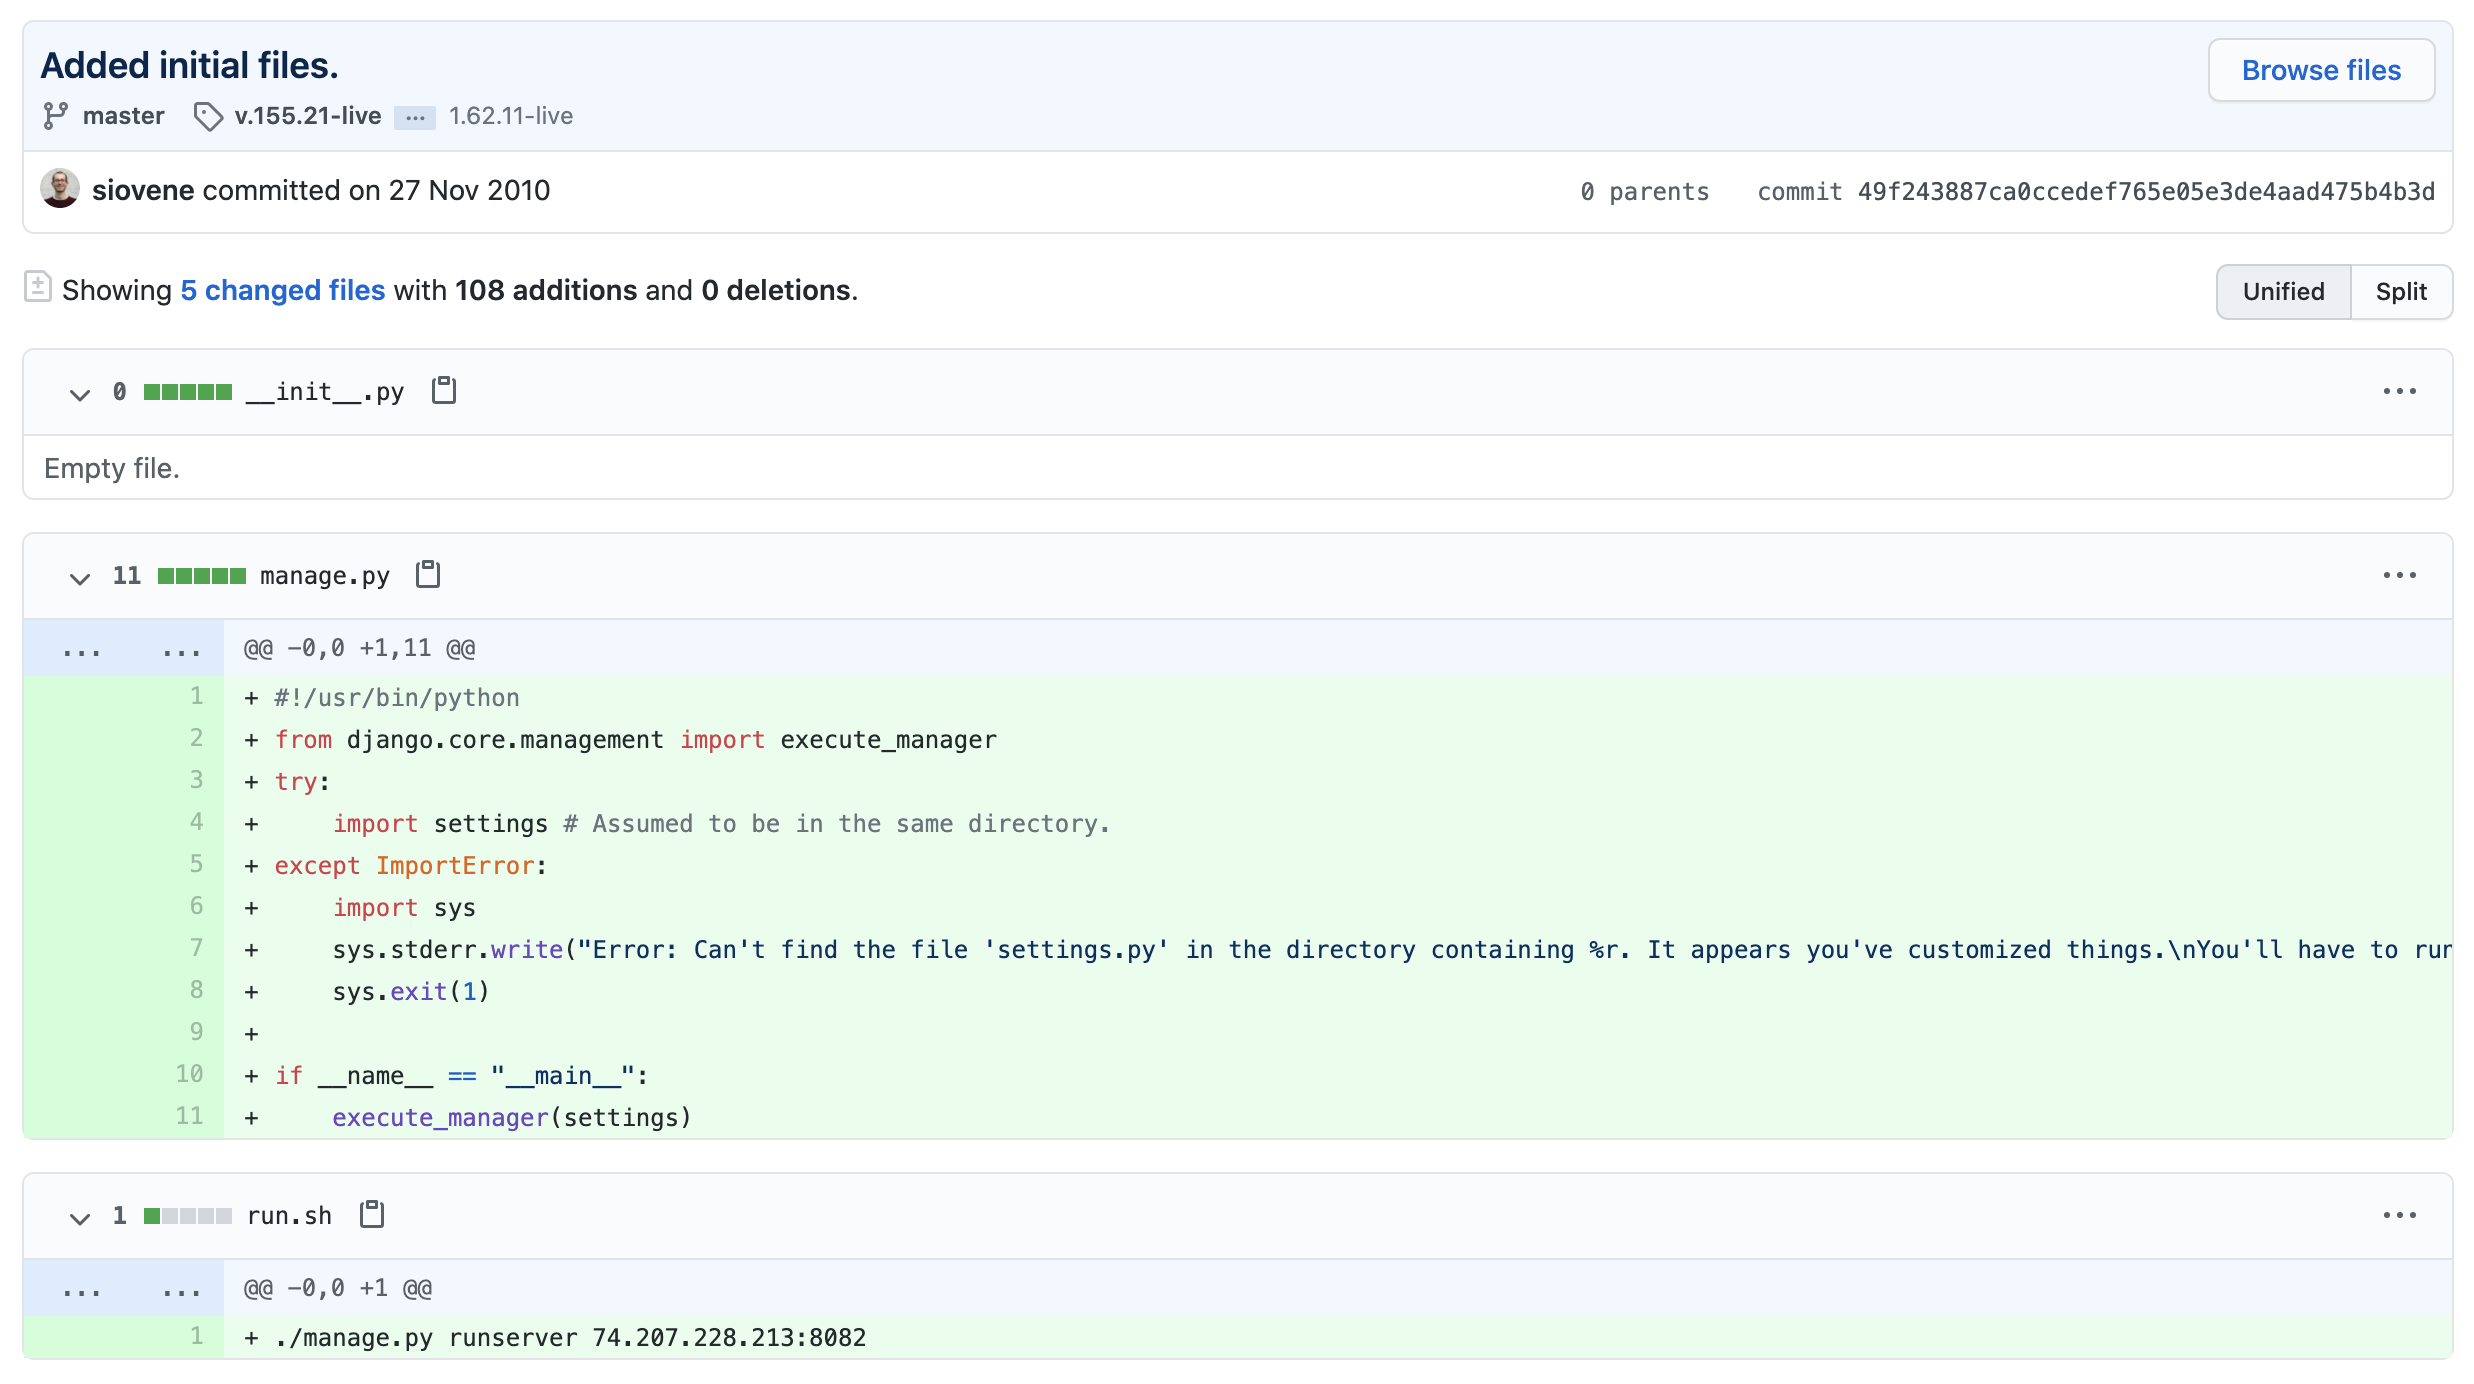Open the 5 changed files link
Viewport: 2474px width, 1384px height.
[283, 290]
